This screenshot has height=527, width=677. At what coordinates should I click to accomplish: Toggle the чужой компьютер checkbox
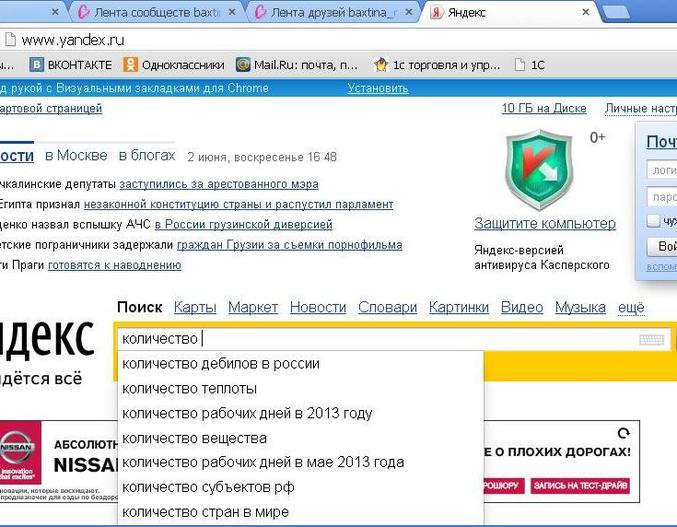[x=653, y=220]
